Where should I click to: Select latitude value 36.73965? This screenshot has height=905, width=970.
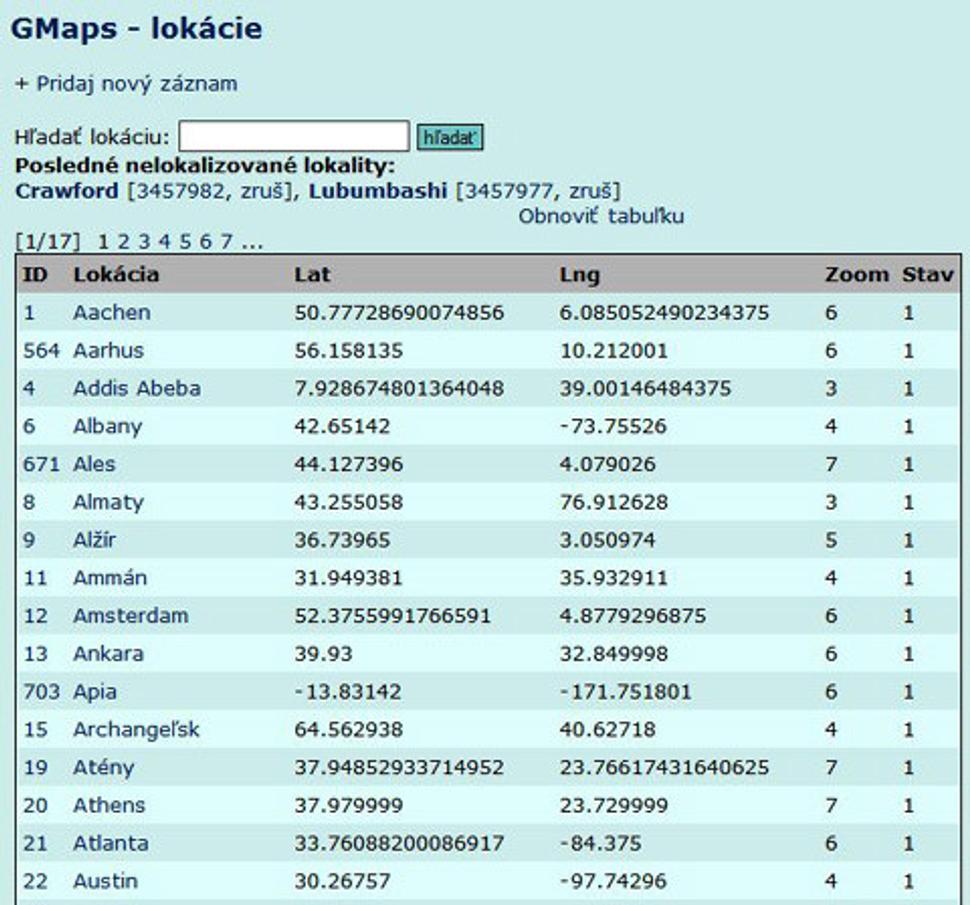pyautogui.click(x=342, y=540)
